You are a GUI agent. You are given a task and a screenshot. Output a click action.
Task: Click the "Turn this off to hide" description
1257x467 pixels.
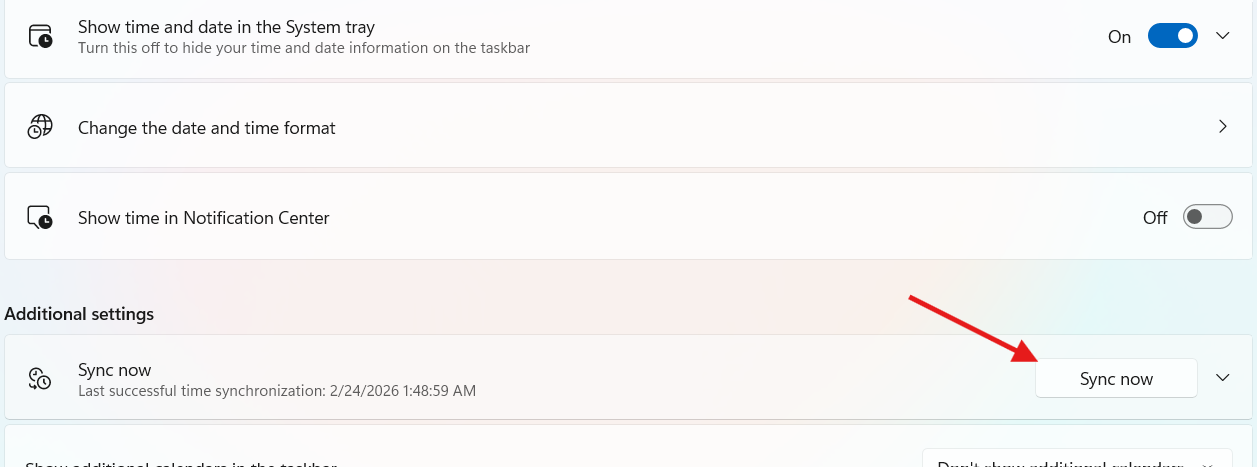(303, 47)
